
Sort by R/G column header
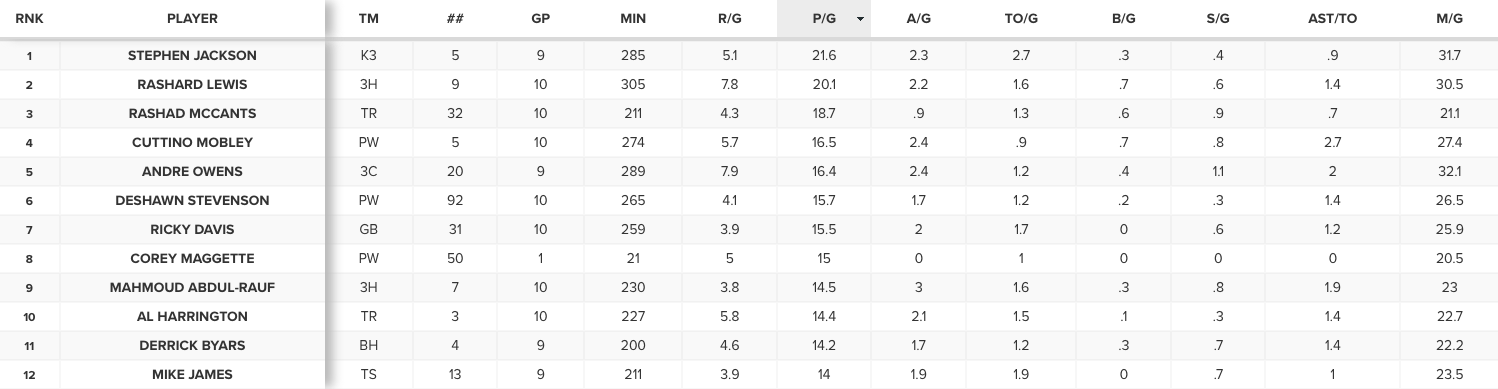[730, 19]
